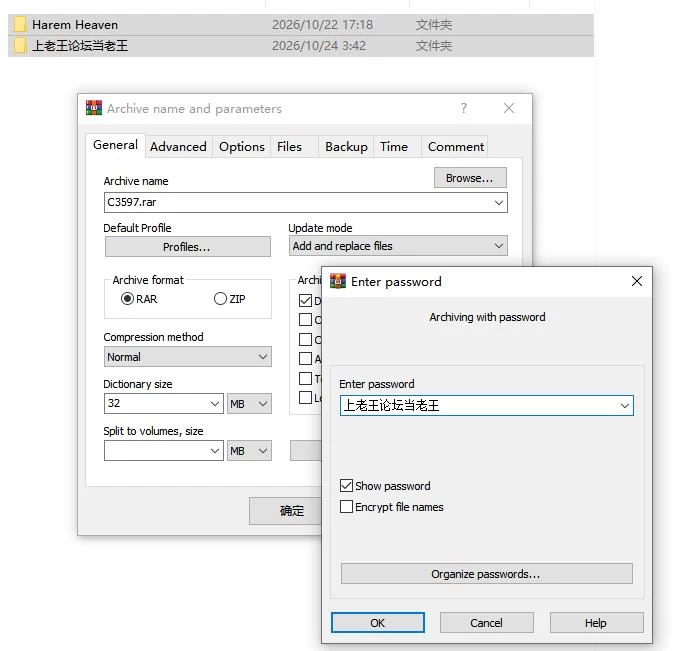Screen dimensions: 676x651
Task: Select the 上老王论坛当老王 folder row name
Action: (x=80, y=46)
